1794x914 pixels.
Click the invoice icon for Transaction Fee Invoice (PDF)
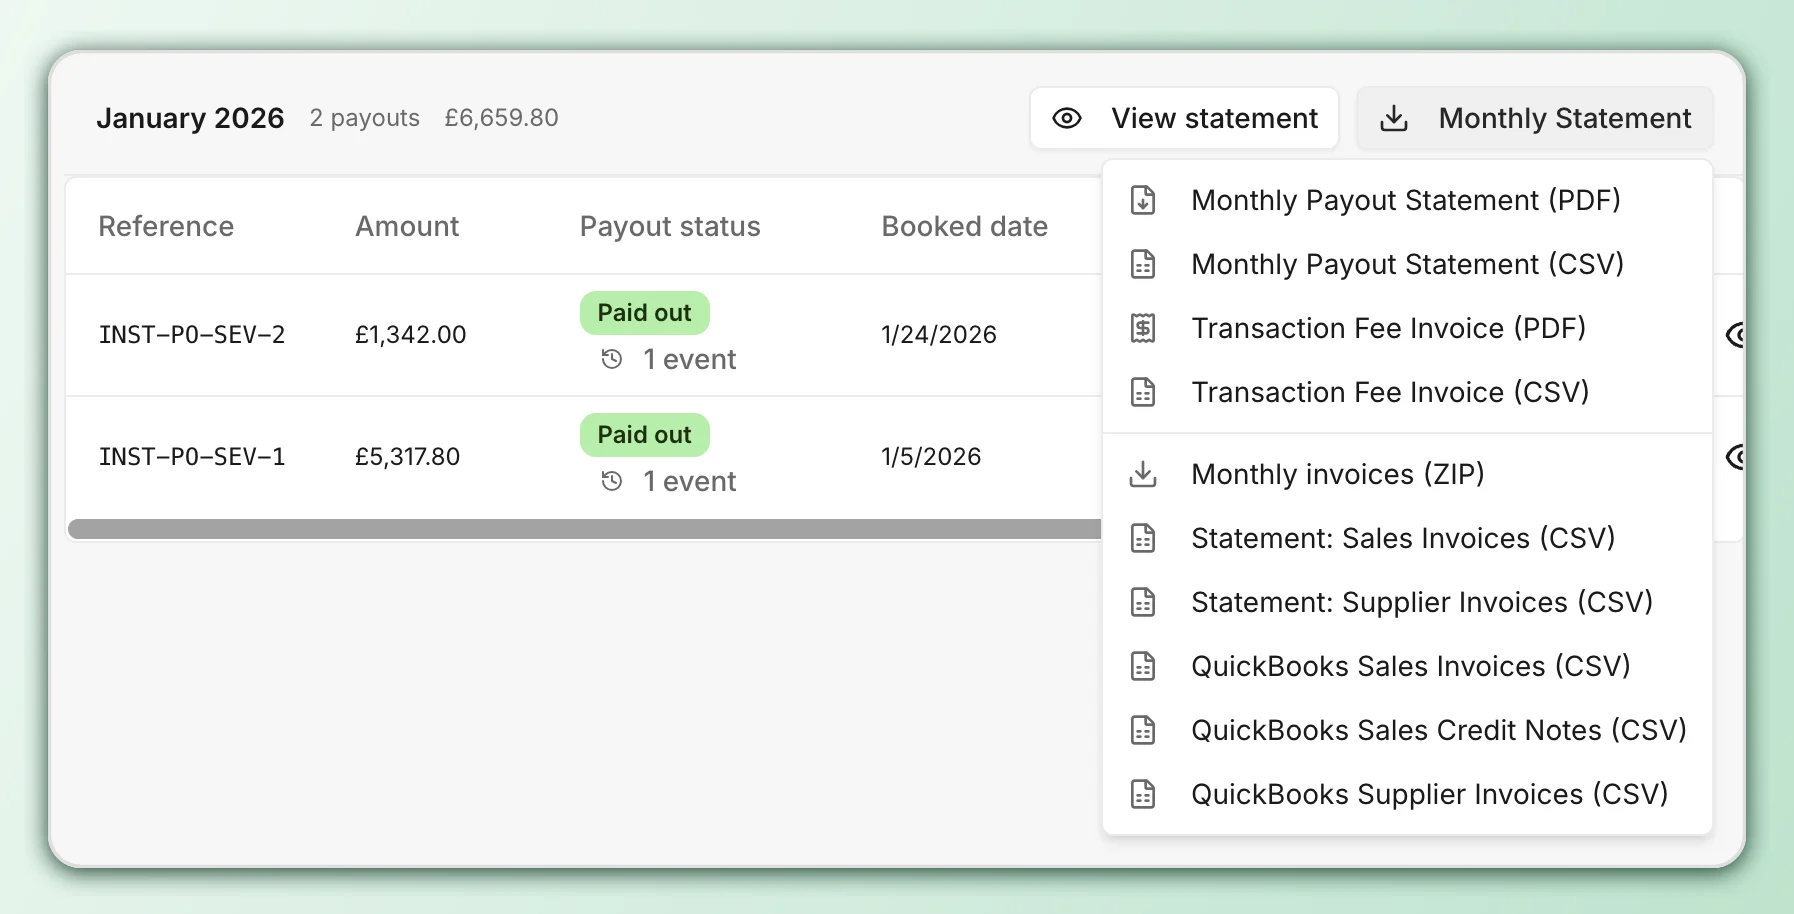pyautogui.click(x=1143, y=328)
